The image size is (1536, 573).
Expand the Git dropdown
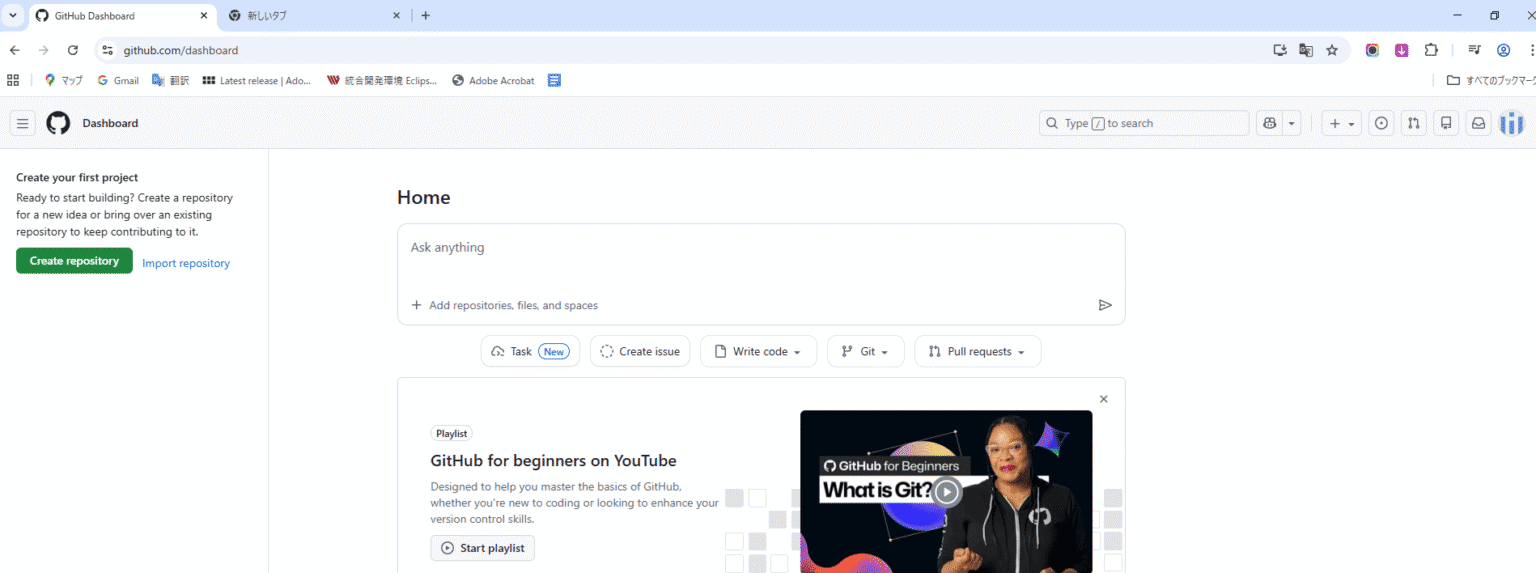(865, 351)
